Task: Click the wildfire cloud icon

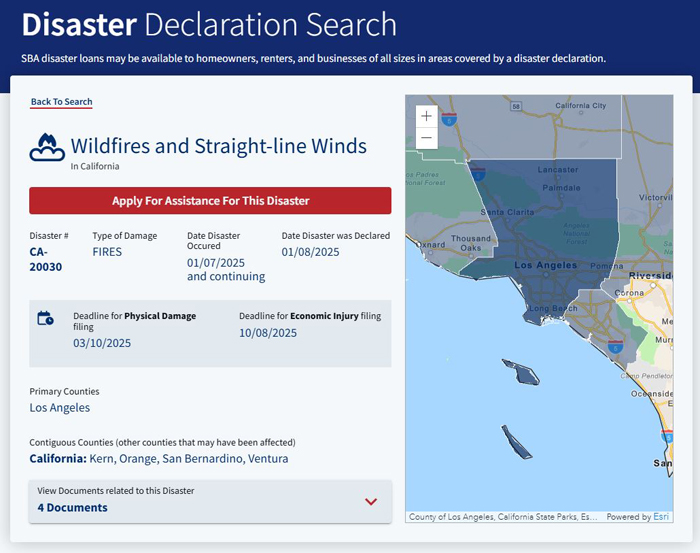Action: [47, 147]
